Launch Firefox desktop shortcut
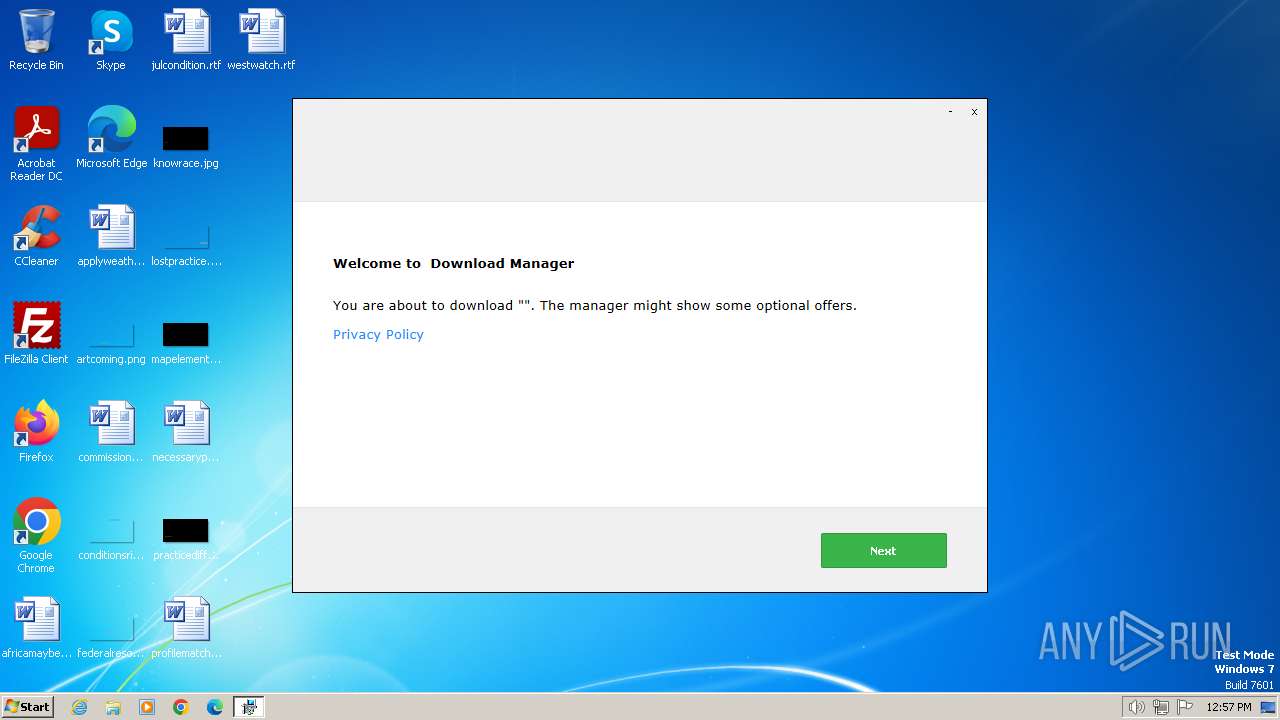Screen dimensions: 1280x720 tap(36, 432)
